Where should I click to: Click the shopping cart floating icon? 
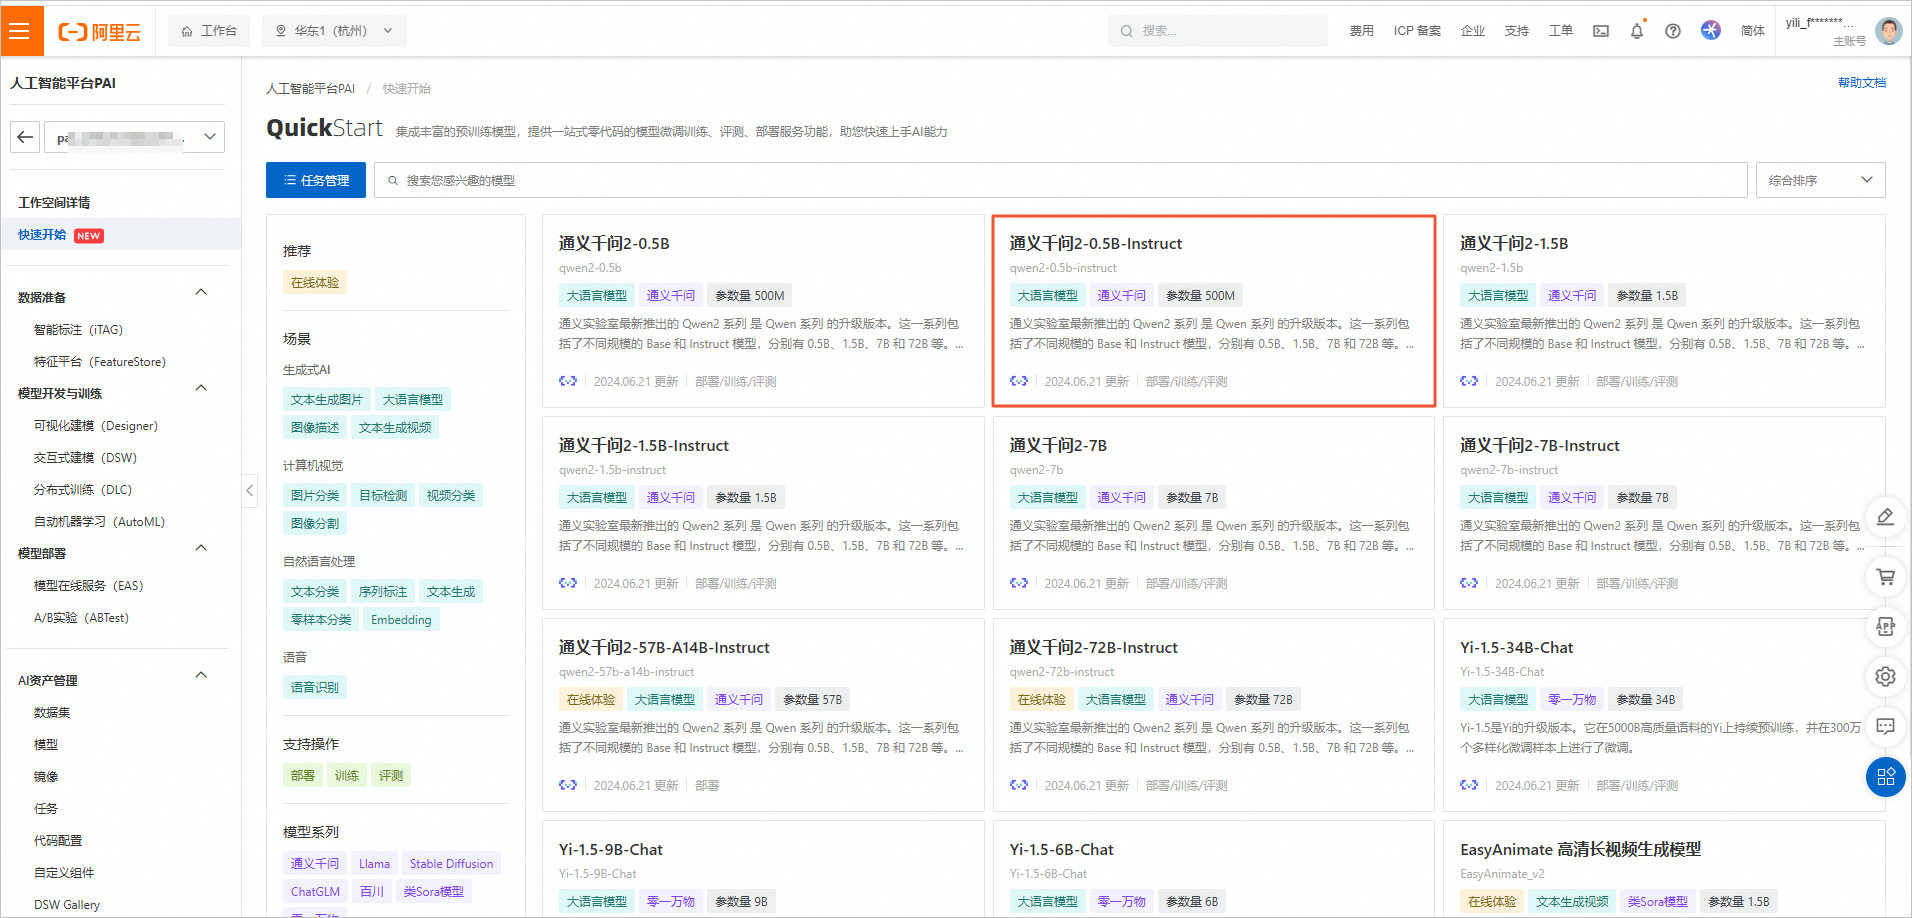1885,577
